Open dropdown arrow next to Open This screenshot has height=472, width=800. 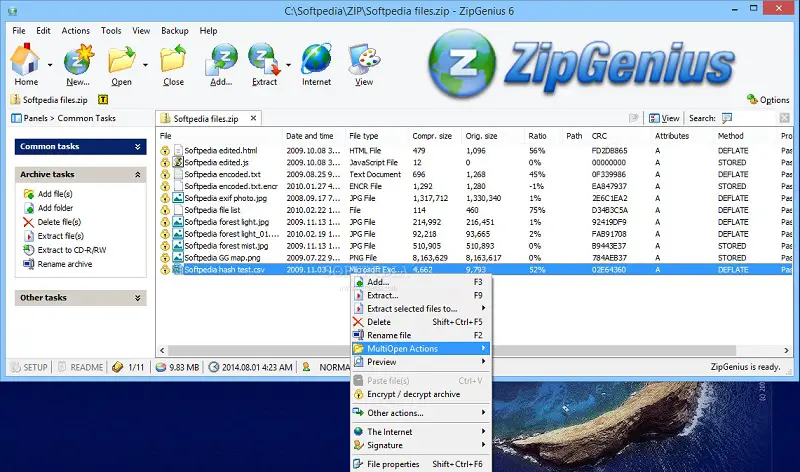point(145,65)
